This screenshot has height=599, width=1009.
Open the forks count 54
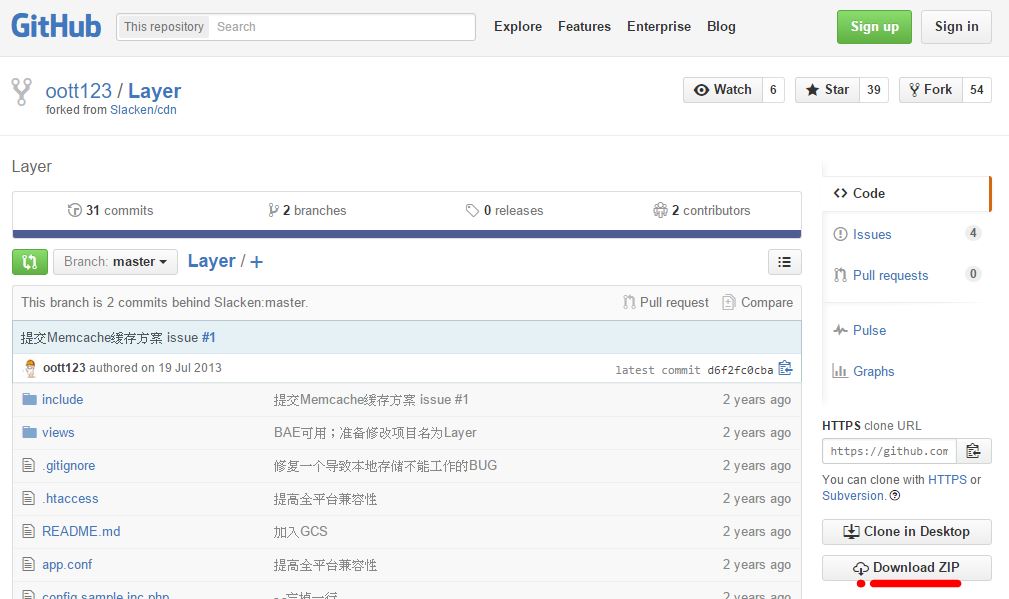[x=977, y=90]
